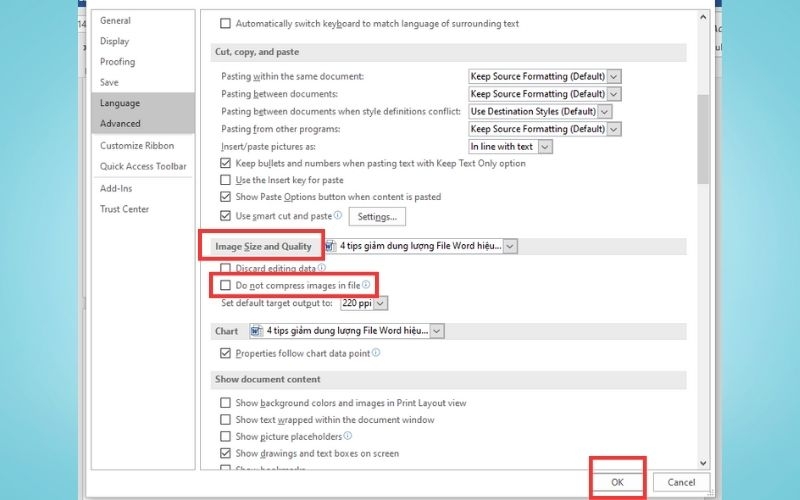The height and width of the screenshot is (500, 800).
Task: Toggle Properties follow chart data point
Action: [225, 353]
